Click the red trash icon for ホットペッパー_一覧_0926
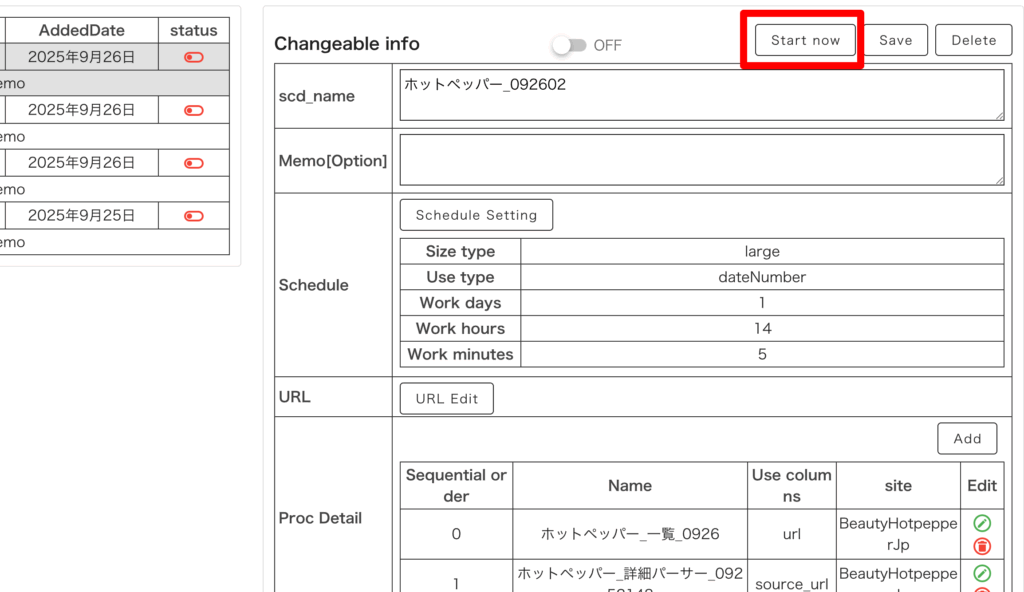 [x=982, y=546]
